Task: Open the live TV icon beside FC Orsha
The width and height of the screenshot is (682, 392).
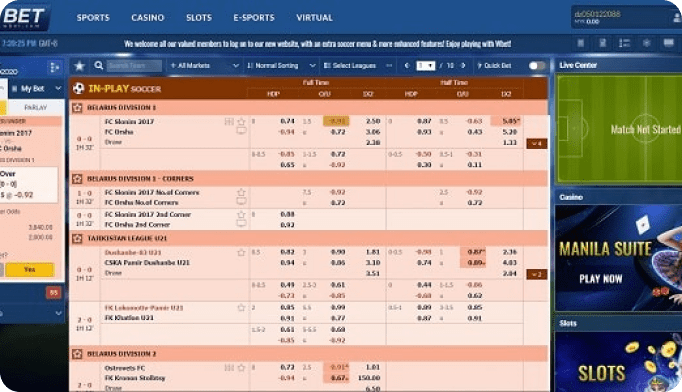Action: pyautogui.click(x=241, y=131)
